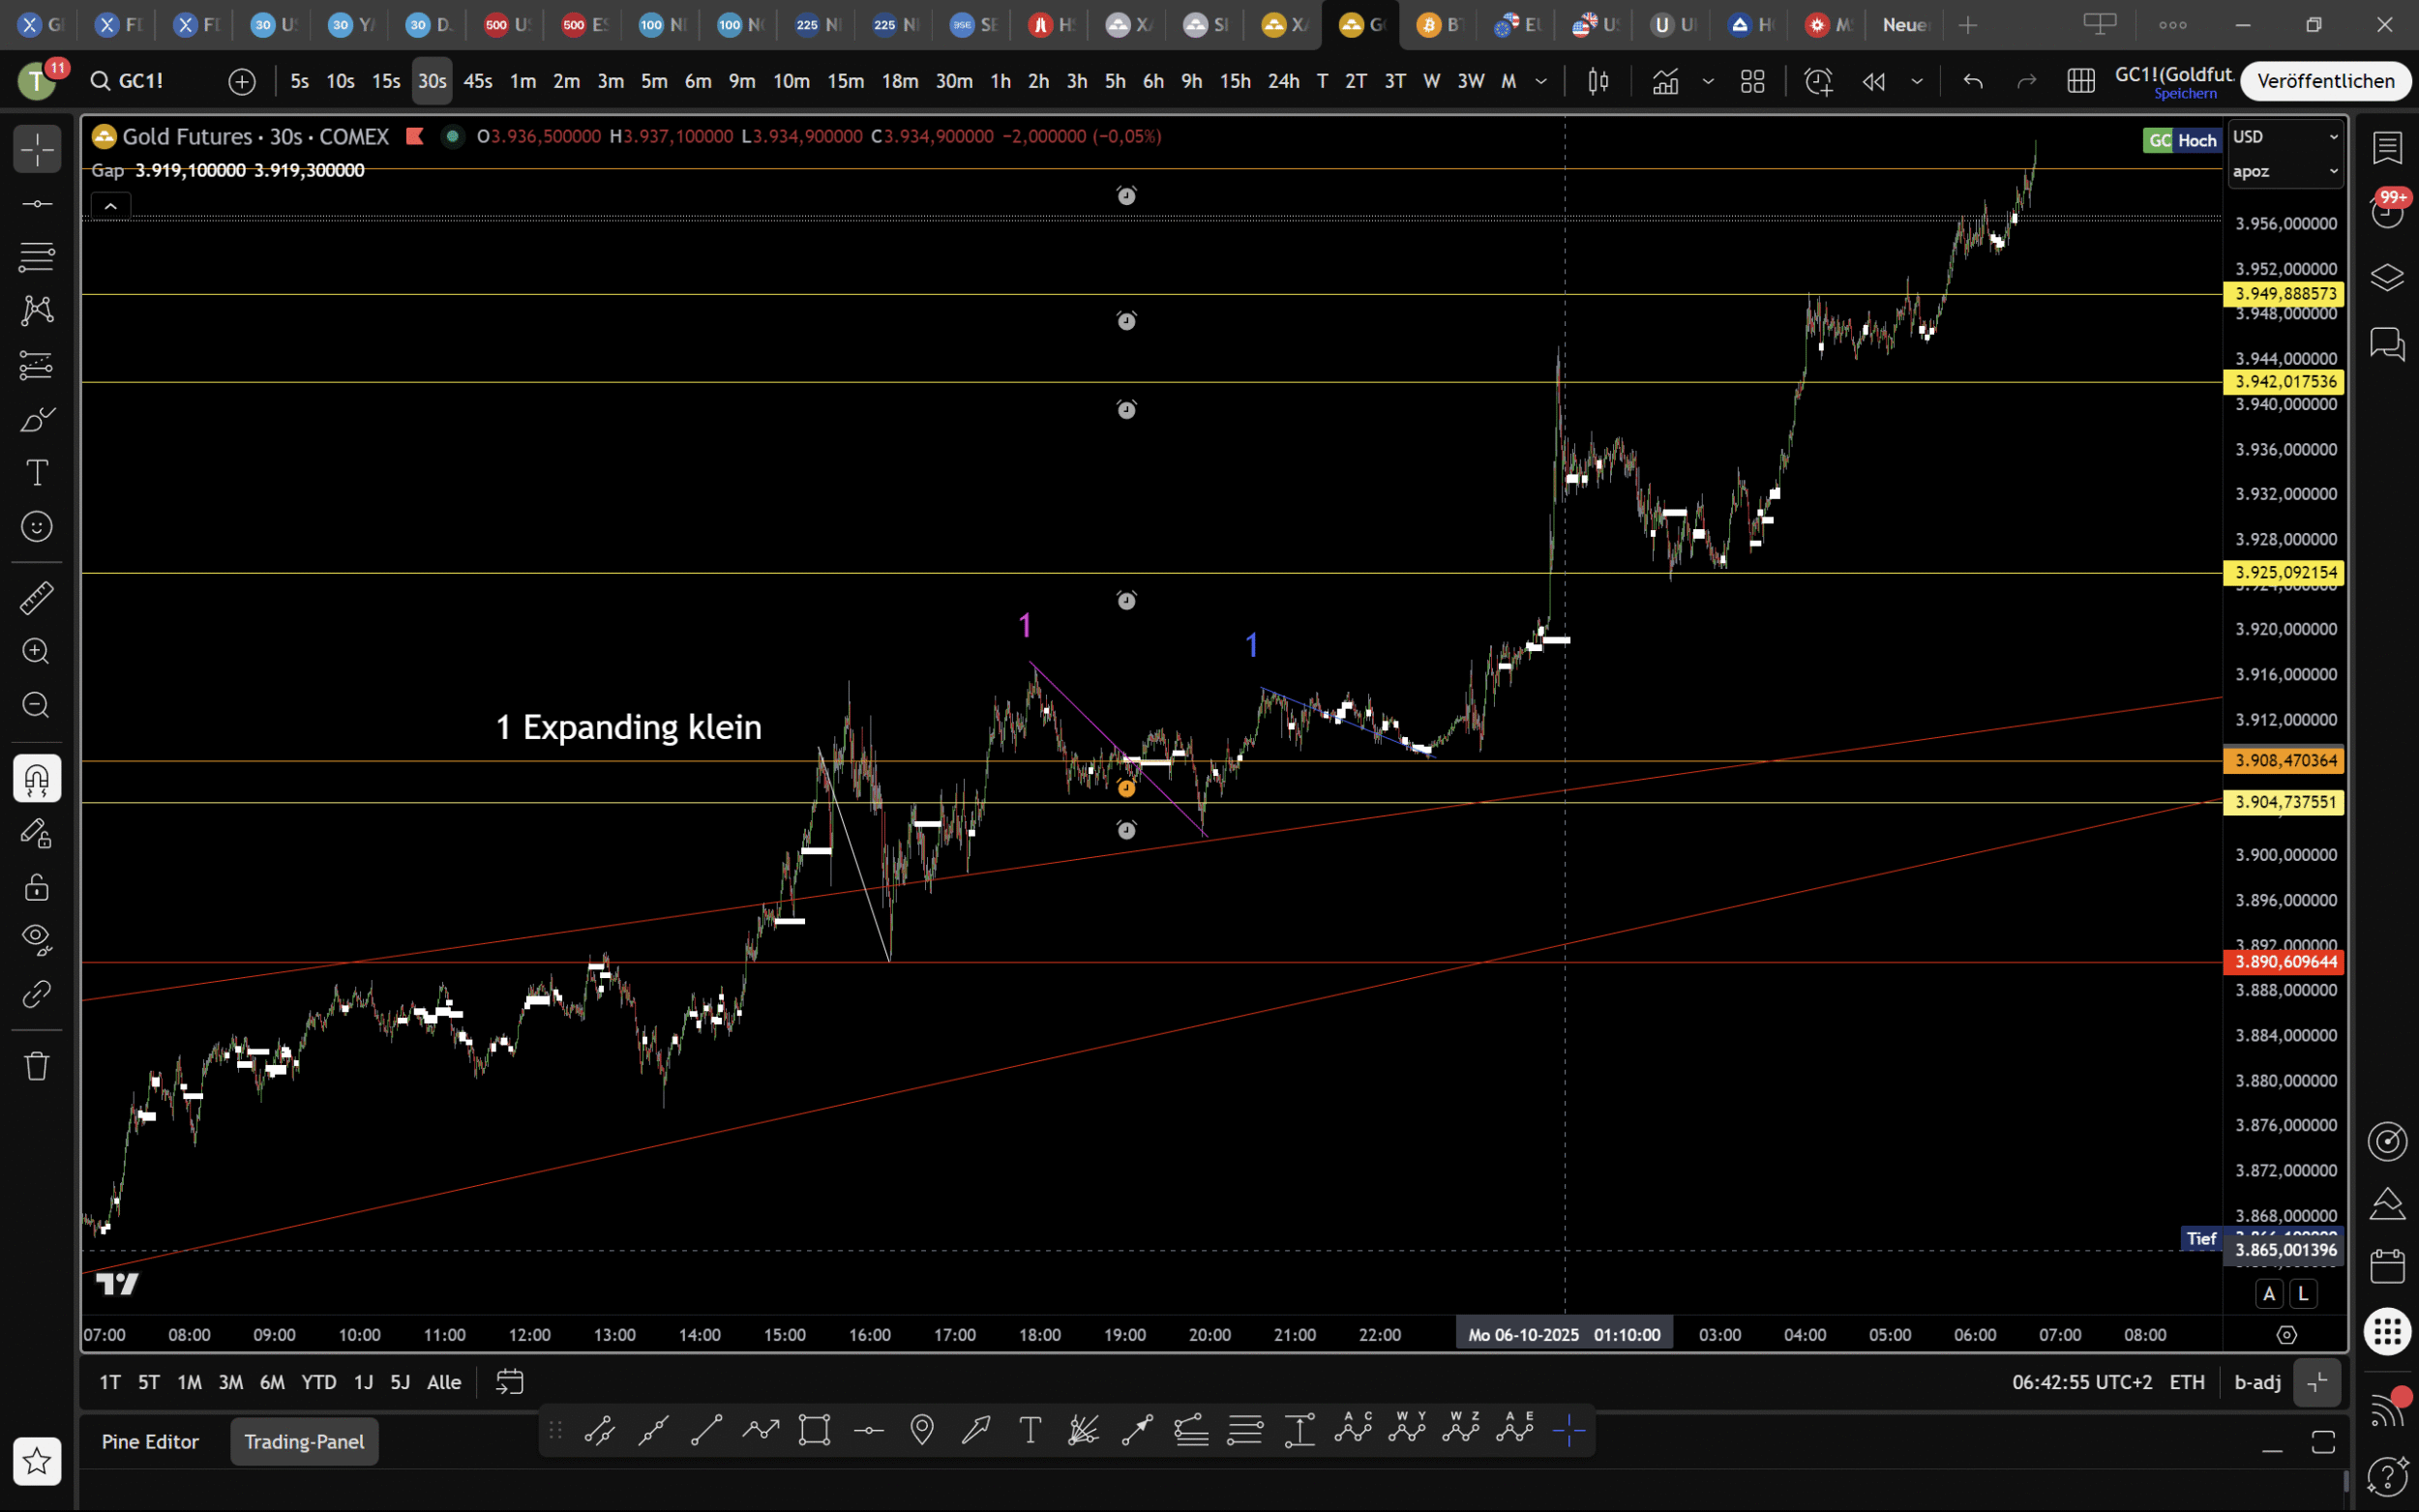Image resolution: width=2419 pixels, height=1512 pixels.
Task: Select the Text tool in left toolbar
Action: click(x=37, y=473)
